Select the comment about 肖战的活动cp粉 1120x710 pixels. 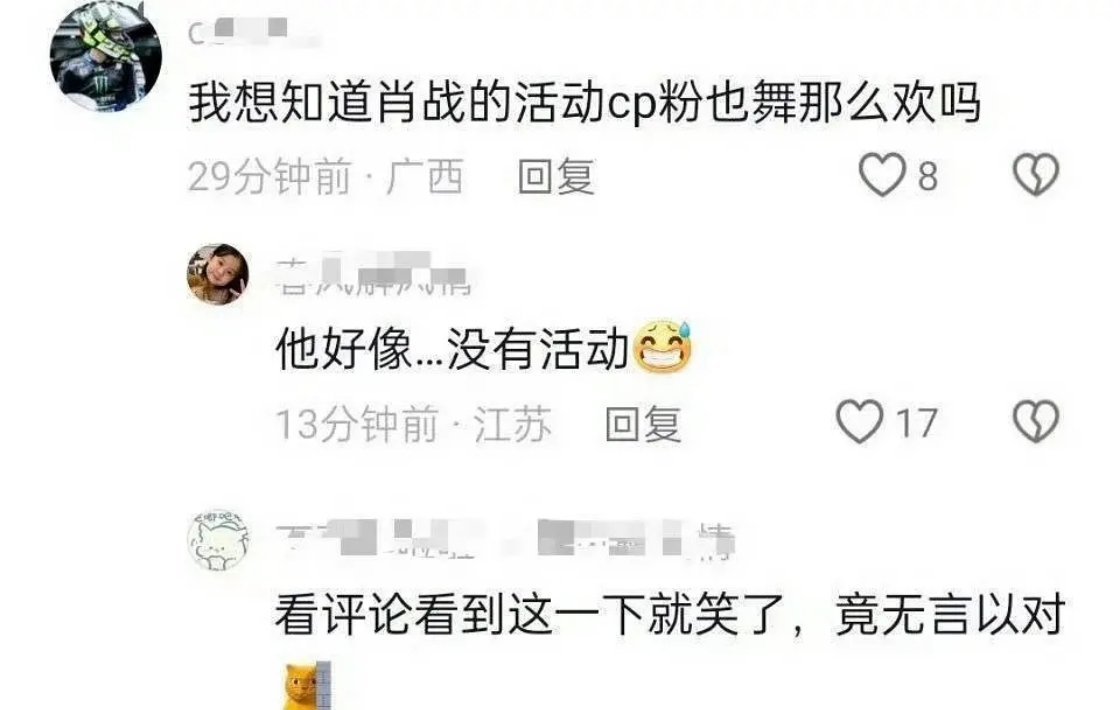(x=584, y=104)
